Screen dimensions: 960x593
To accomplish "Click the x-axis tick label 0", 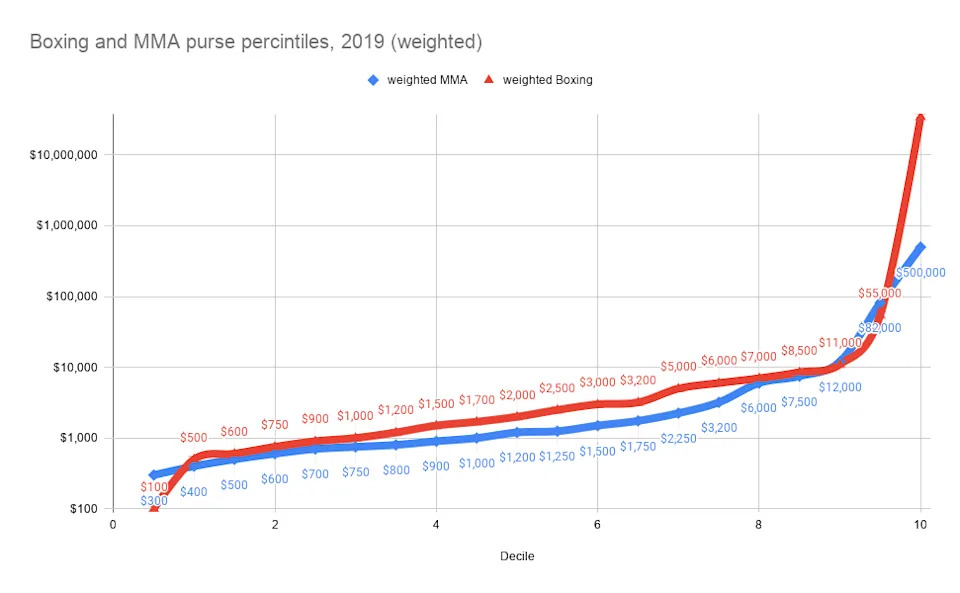I will 113,525.
